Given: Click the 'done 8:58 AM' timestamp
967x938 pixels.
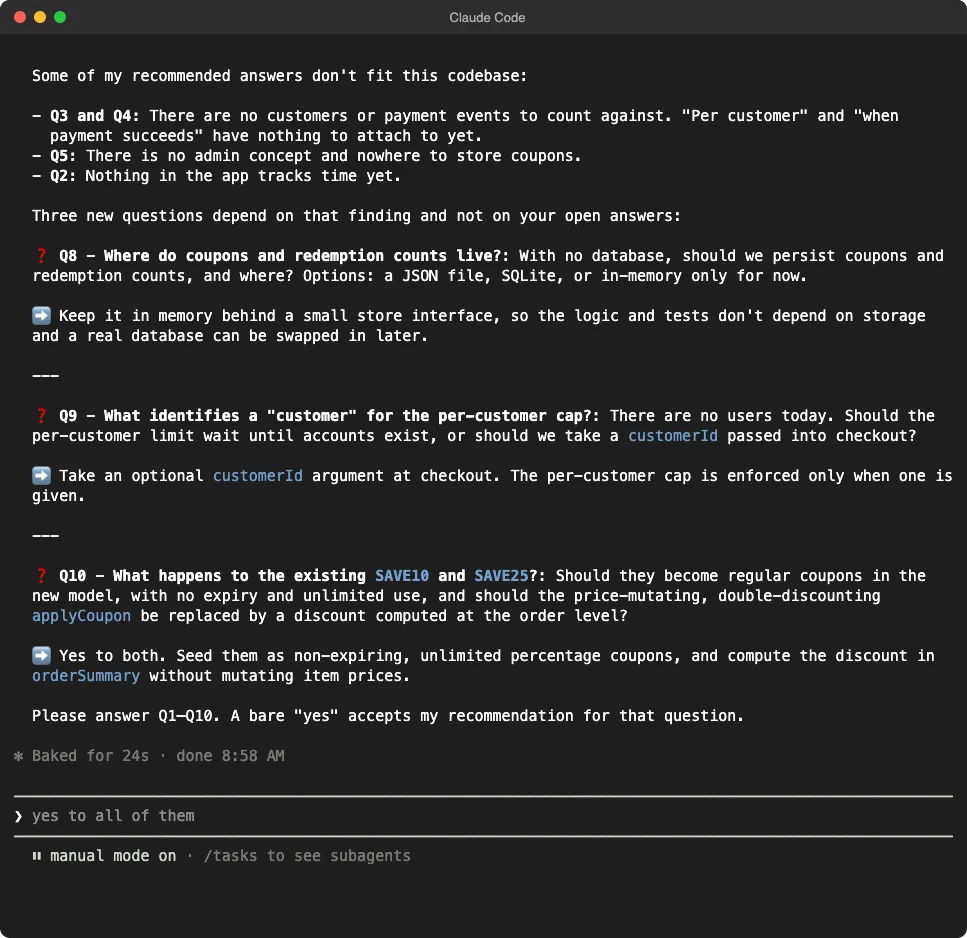Looking at the screenshot, I should 230,756.
